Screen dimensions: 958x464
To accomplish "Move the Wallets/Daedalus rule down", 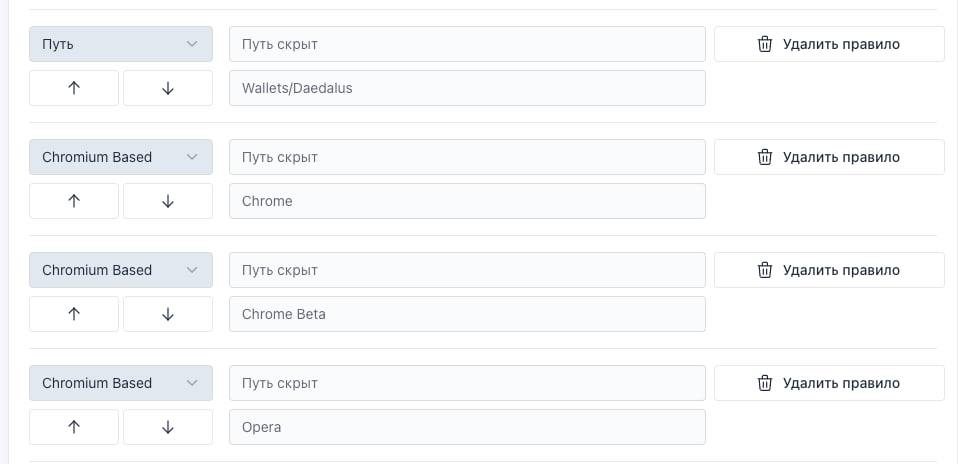I will 168,88.
